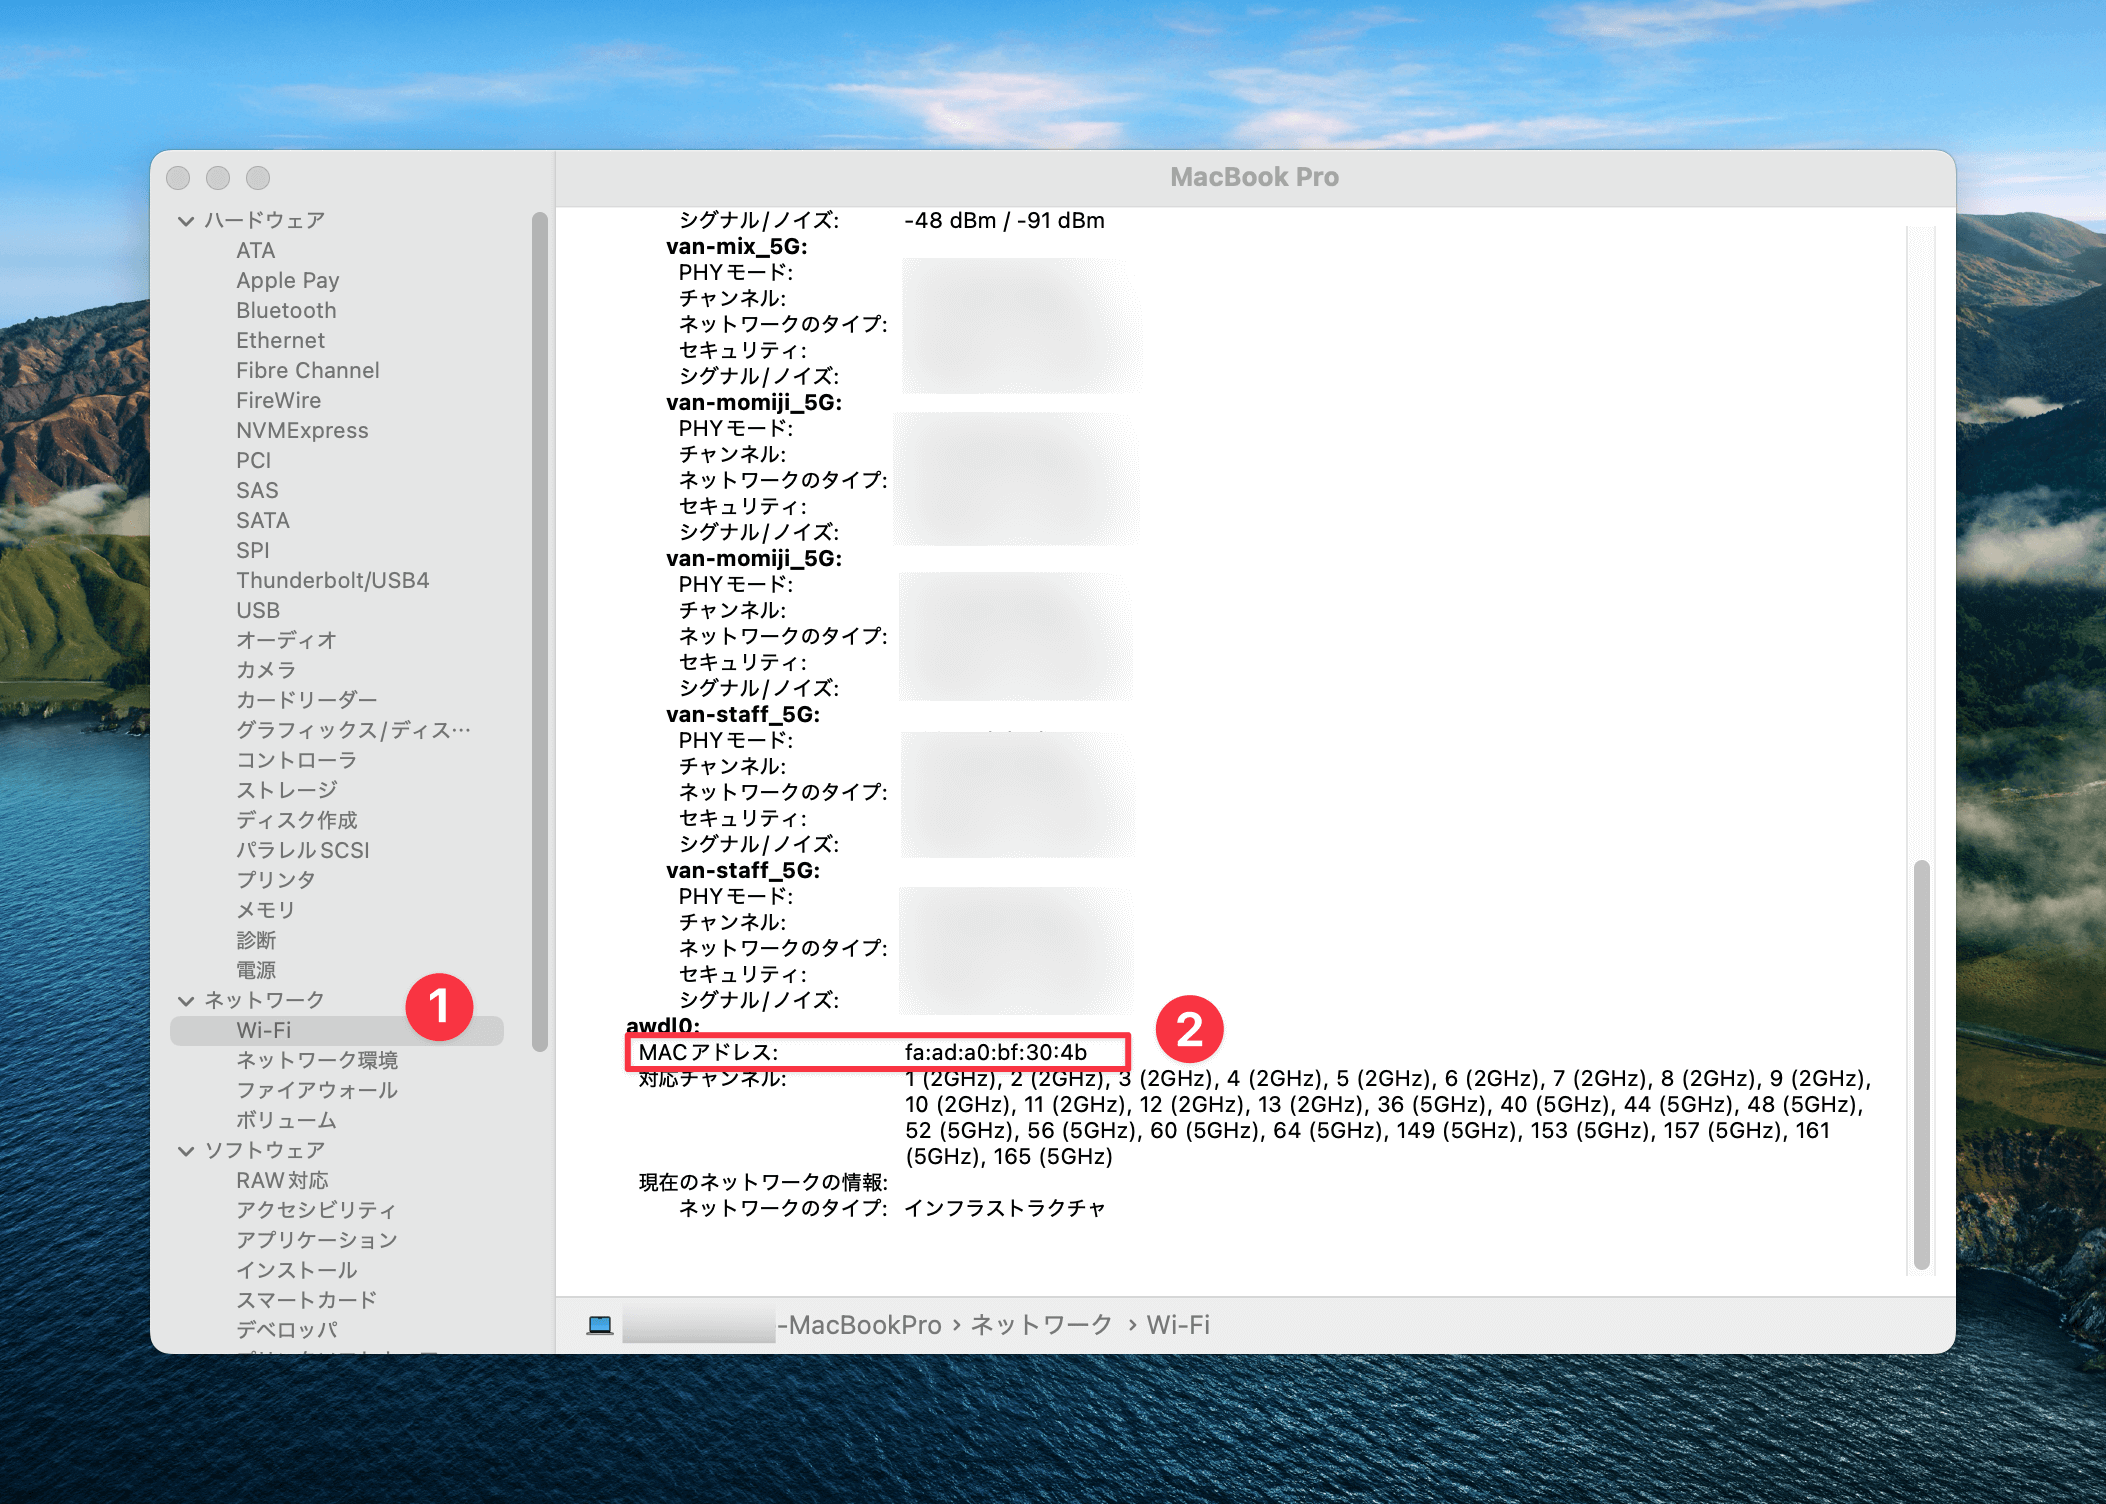Select NVMExpress entry

point(302,431)
